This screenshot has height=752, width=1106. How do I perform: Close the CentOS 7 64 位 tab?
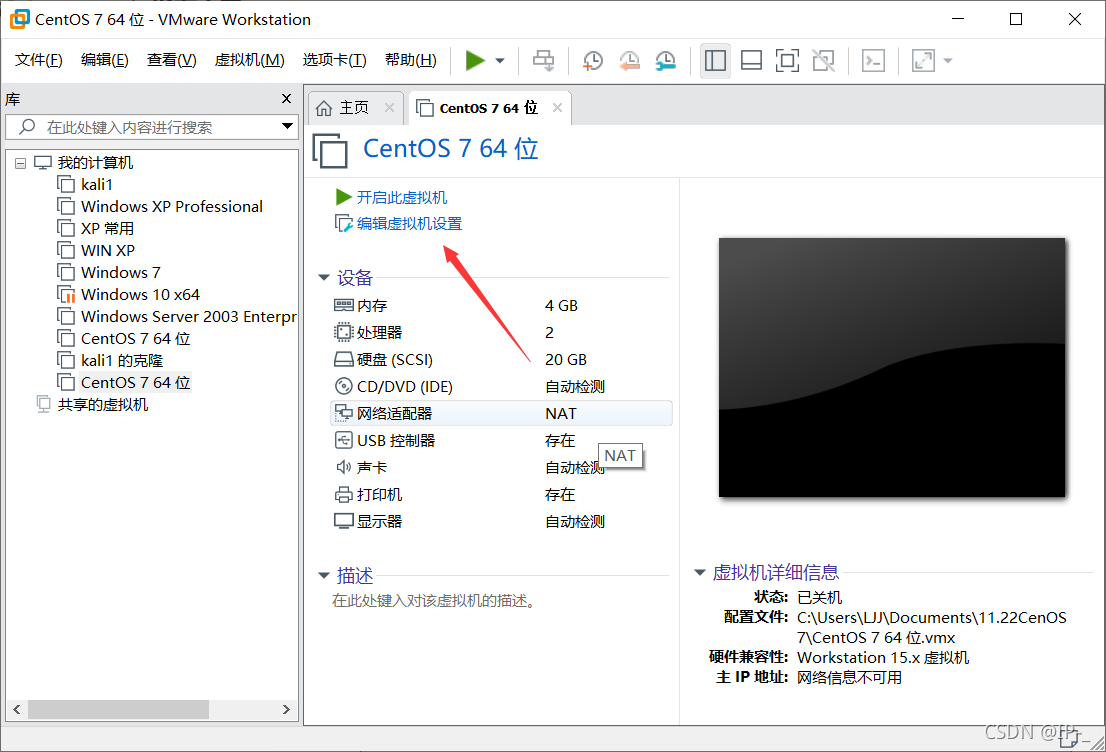point(557,107)
